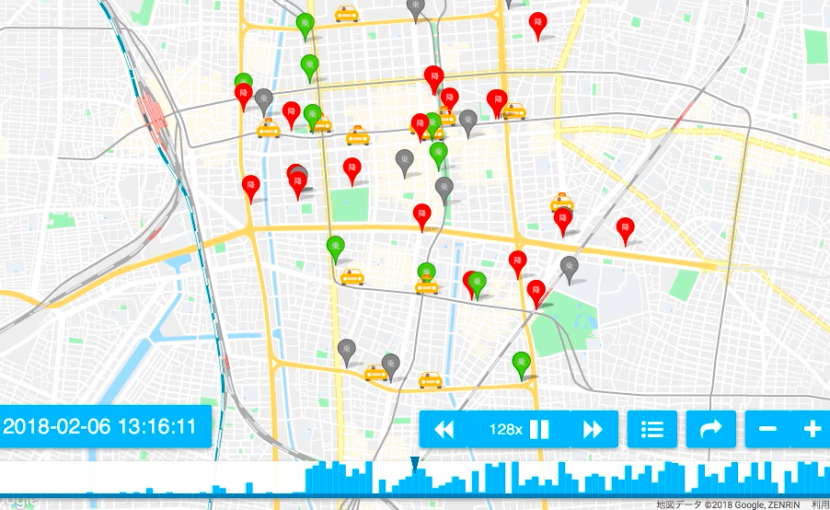Image resolution: width=830 pixels, height=510 pixels.
Task: Click the share arrow icon
Action: tap(711, 430)
